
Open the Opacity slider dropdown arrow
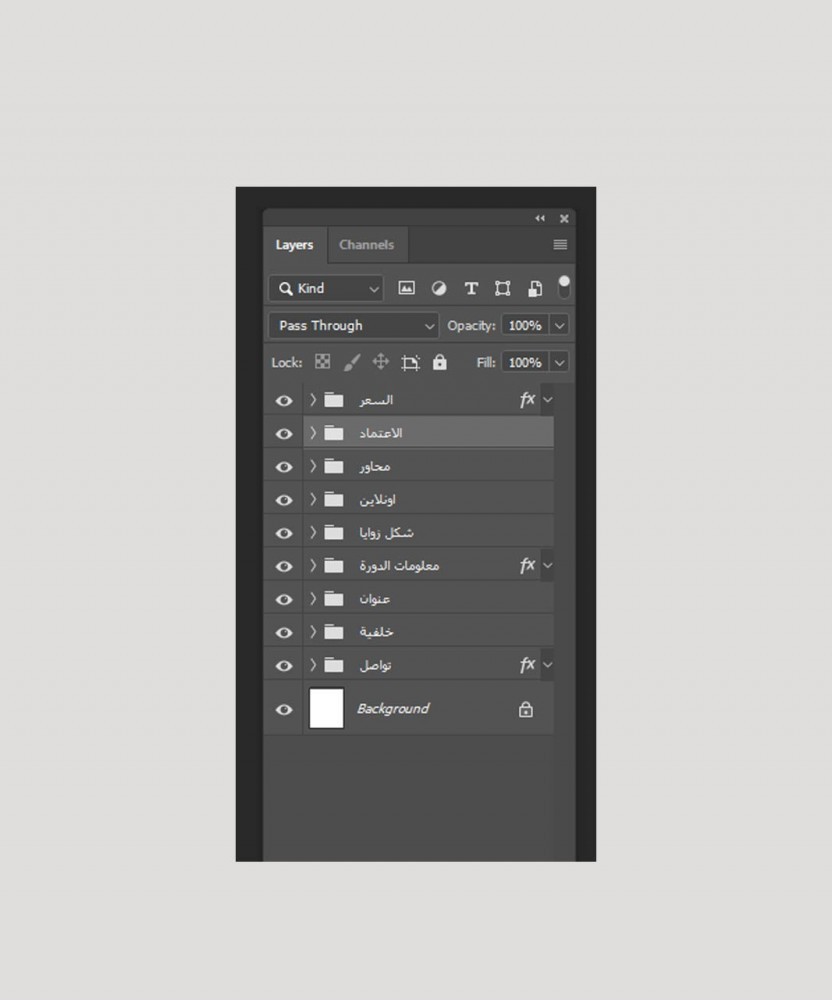pos(559,325)
